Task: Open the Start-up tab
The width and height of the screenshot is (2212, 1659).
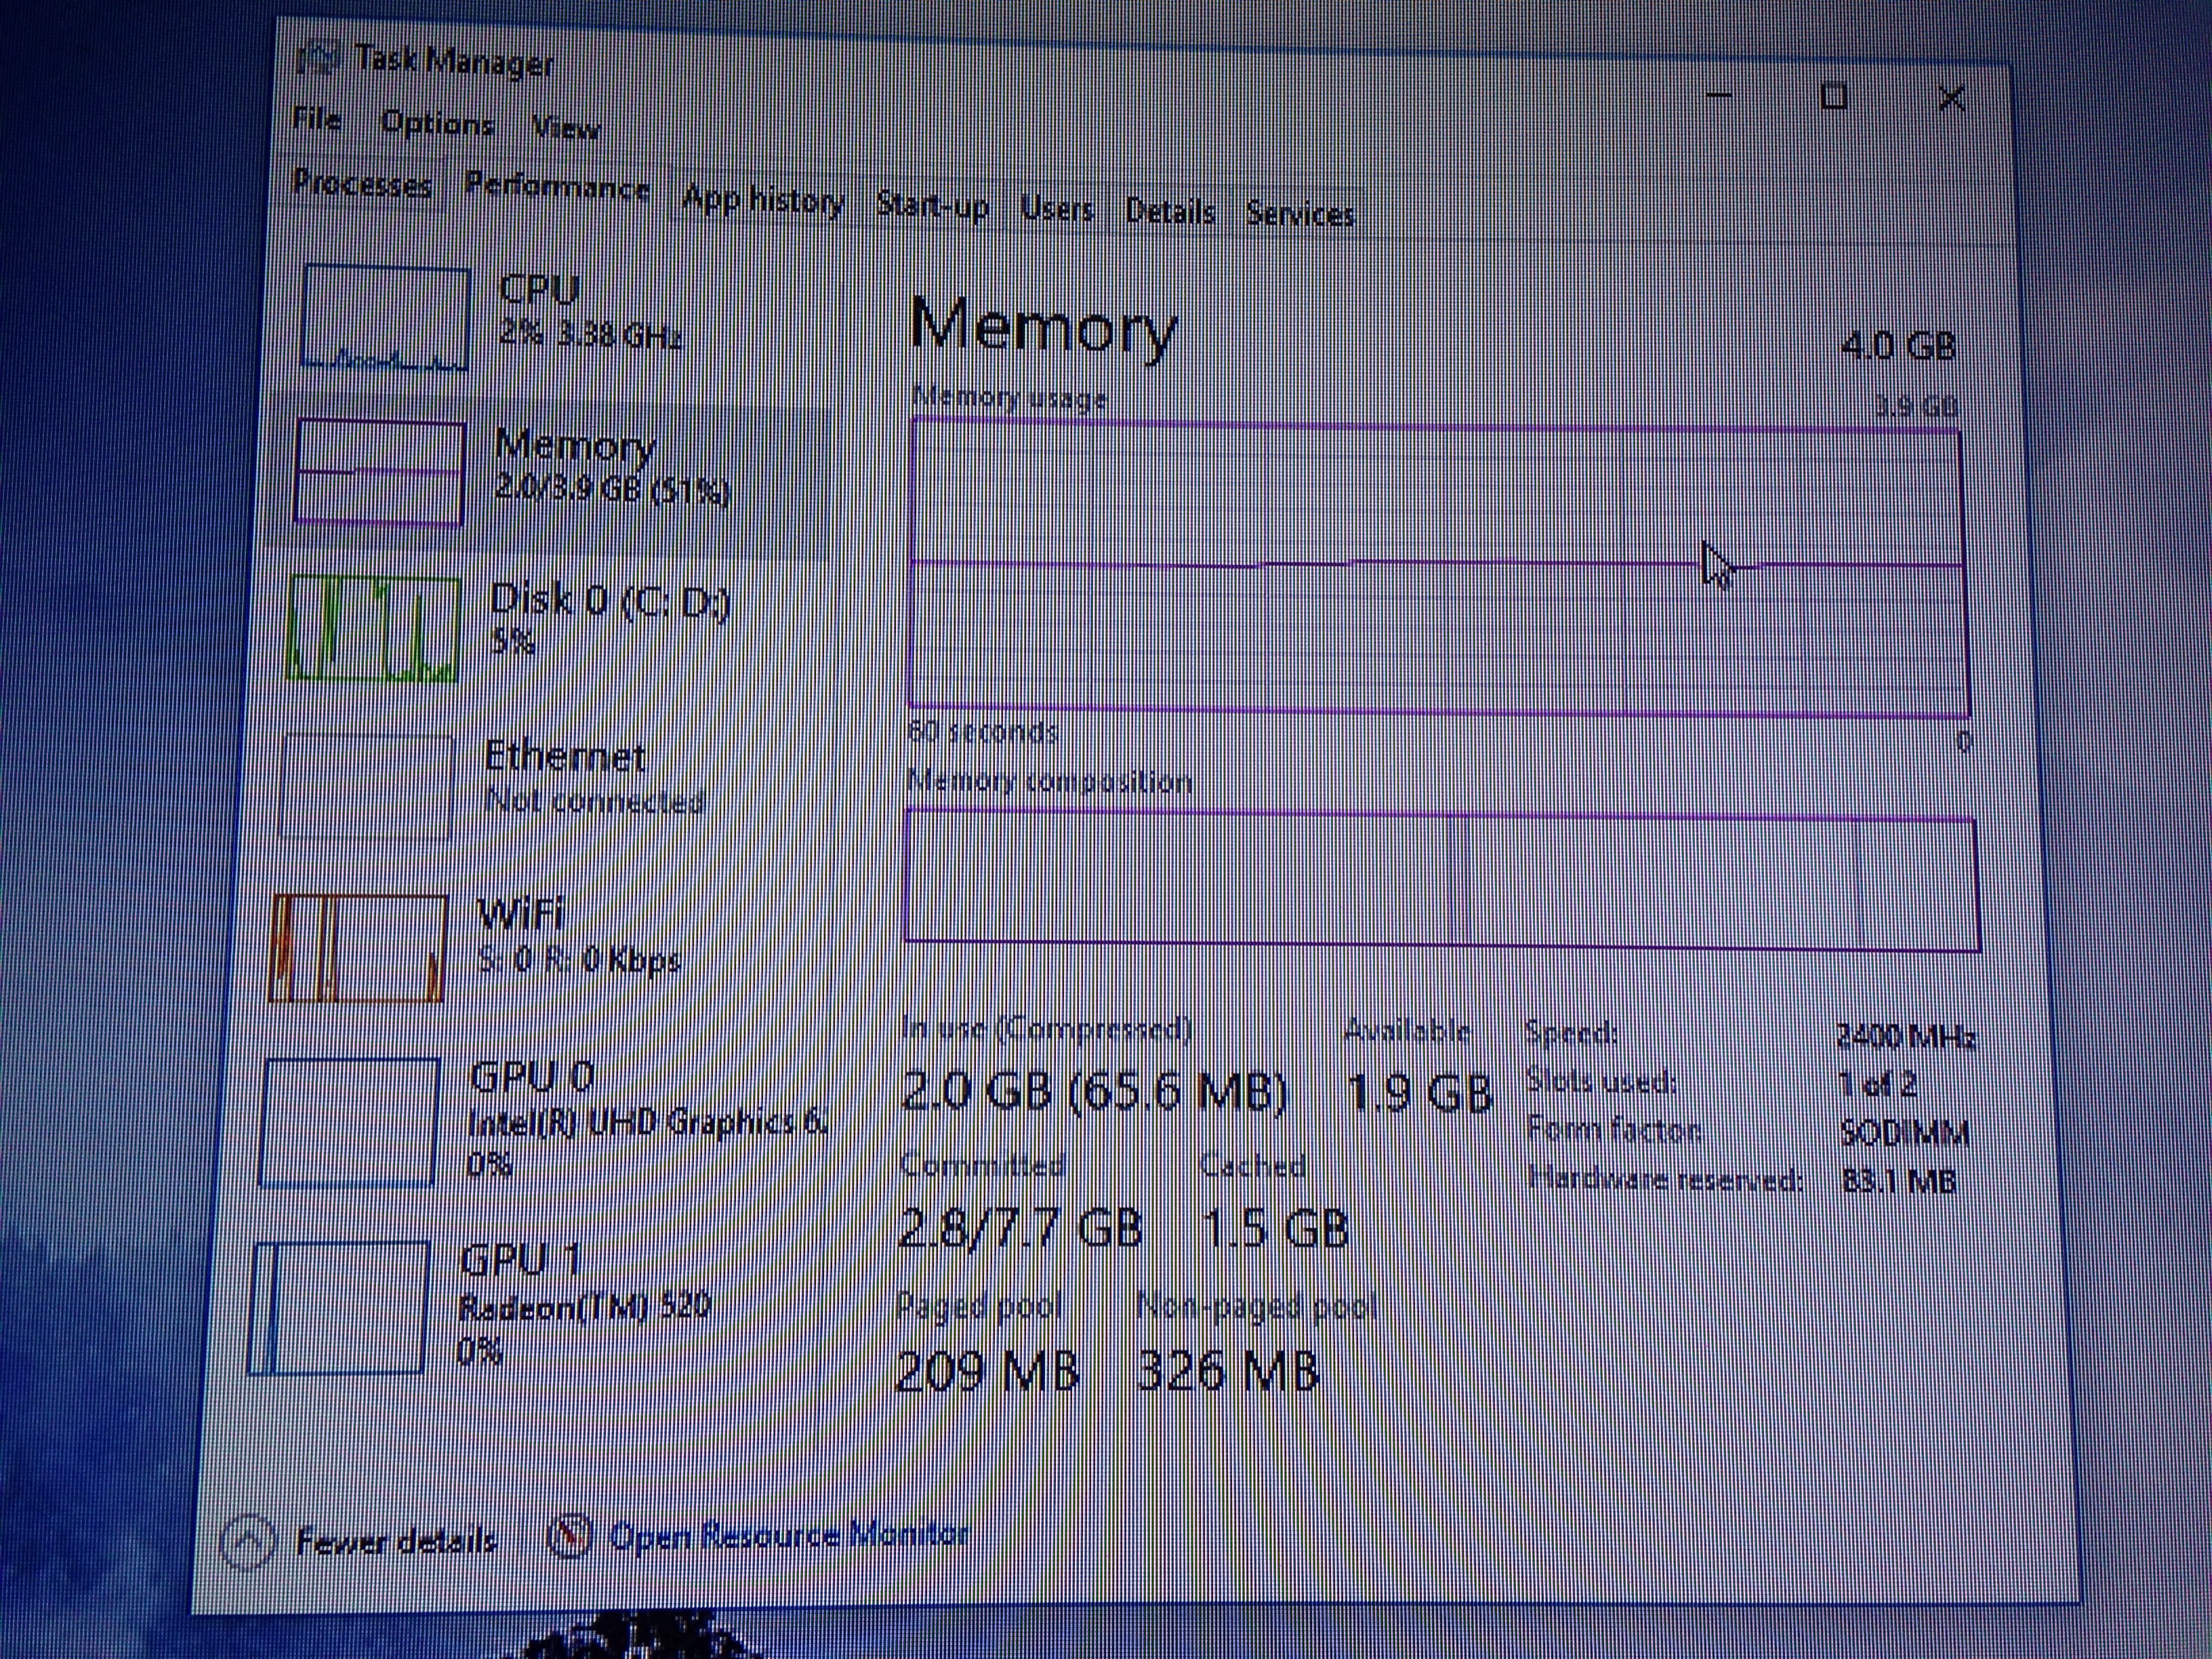Action: coord(932,205)
